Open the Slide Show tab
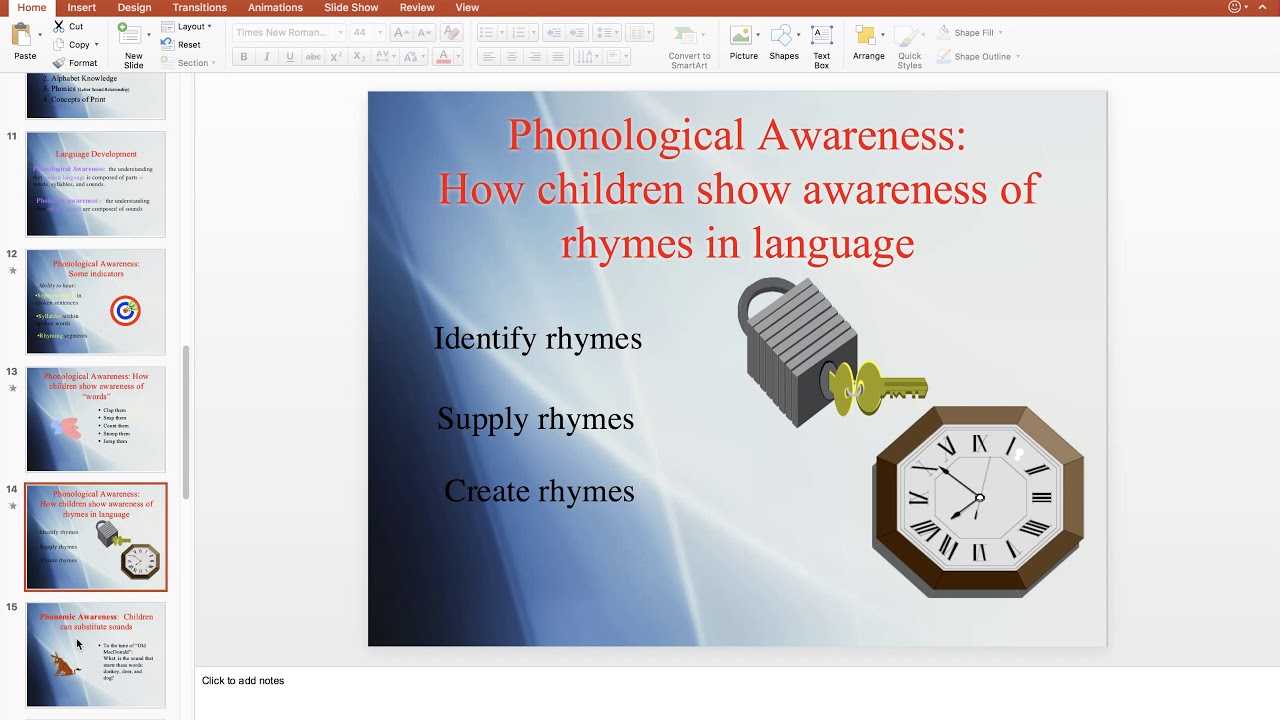Screen dimensions: 1280x720 pos(351,8)
